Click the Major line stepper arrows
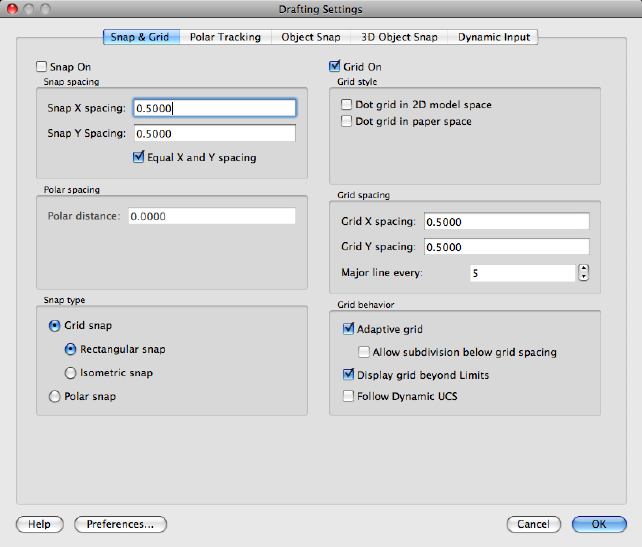 583,273
